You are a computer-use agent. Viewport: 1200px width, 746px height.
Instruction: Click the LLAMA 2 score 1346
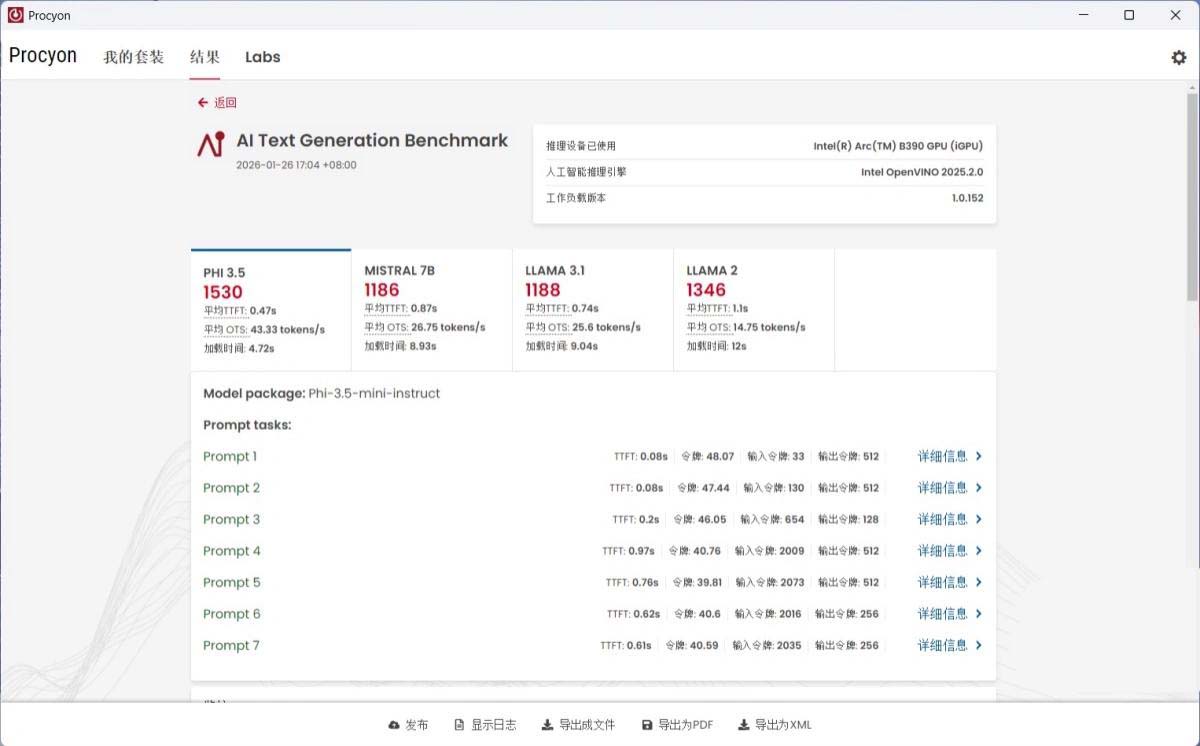[706, 290]
